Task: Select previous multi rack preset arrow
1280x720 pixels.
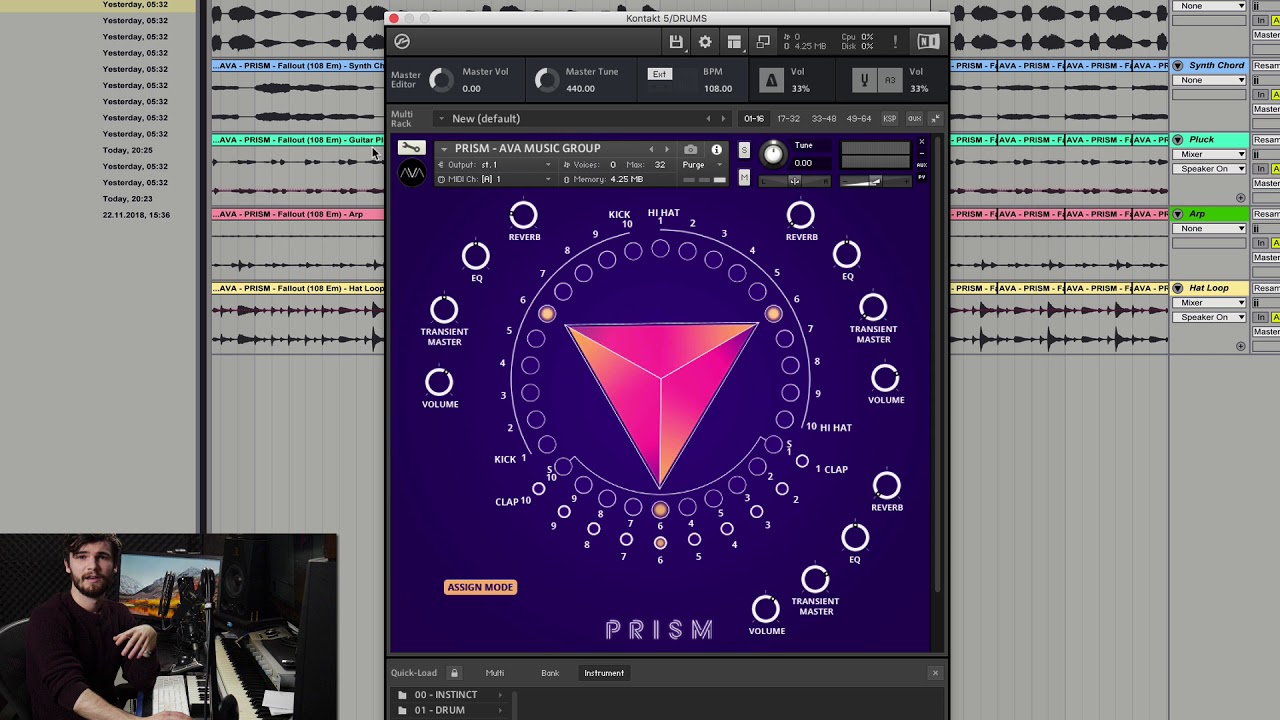Action: tap(708, 119)
